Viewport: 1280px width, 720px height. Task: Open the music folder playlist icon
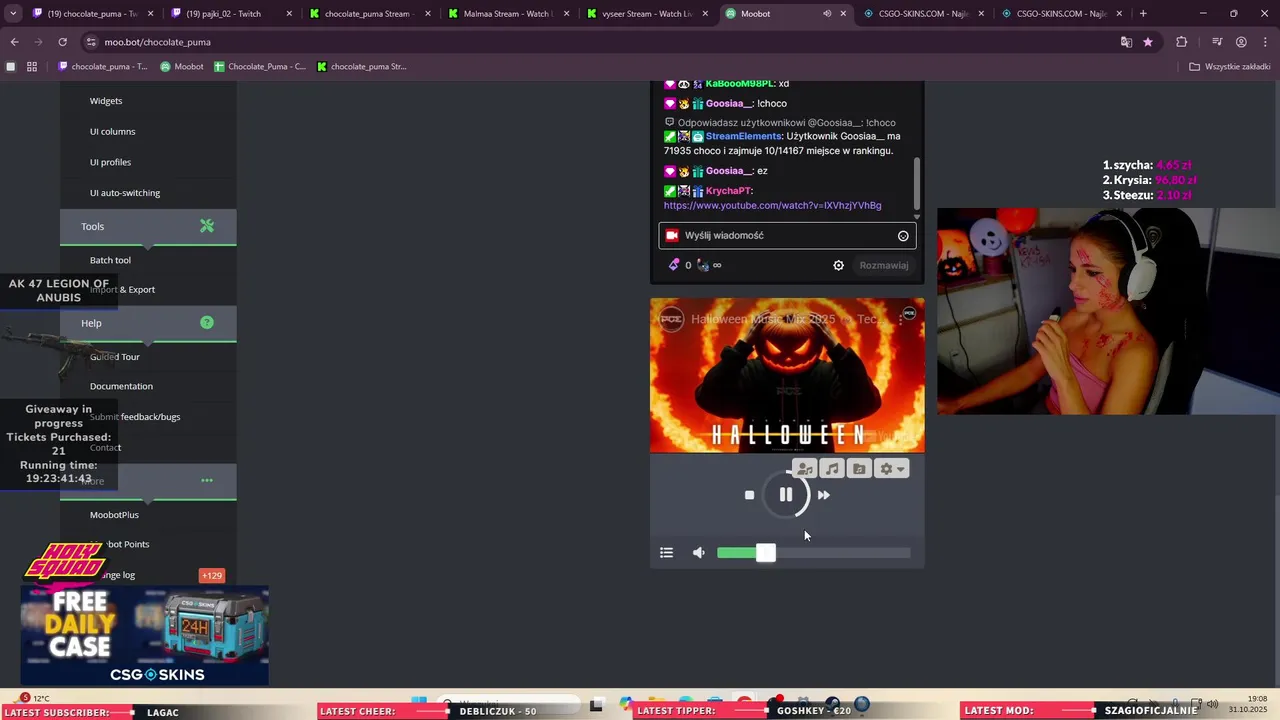point(859,469)
